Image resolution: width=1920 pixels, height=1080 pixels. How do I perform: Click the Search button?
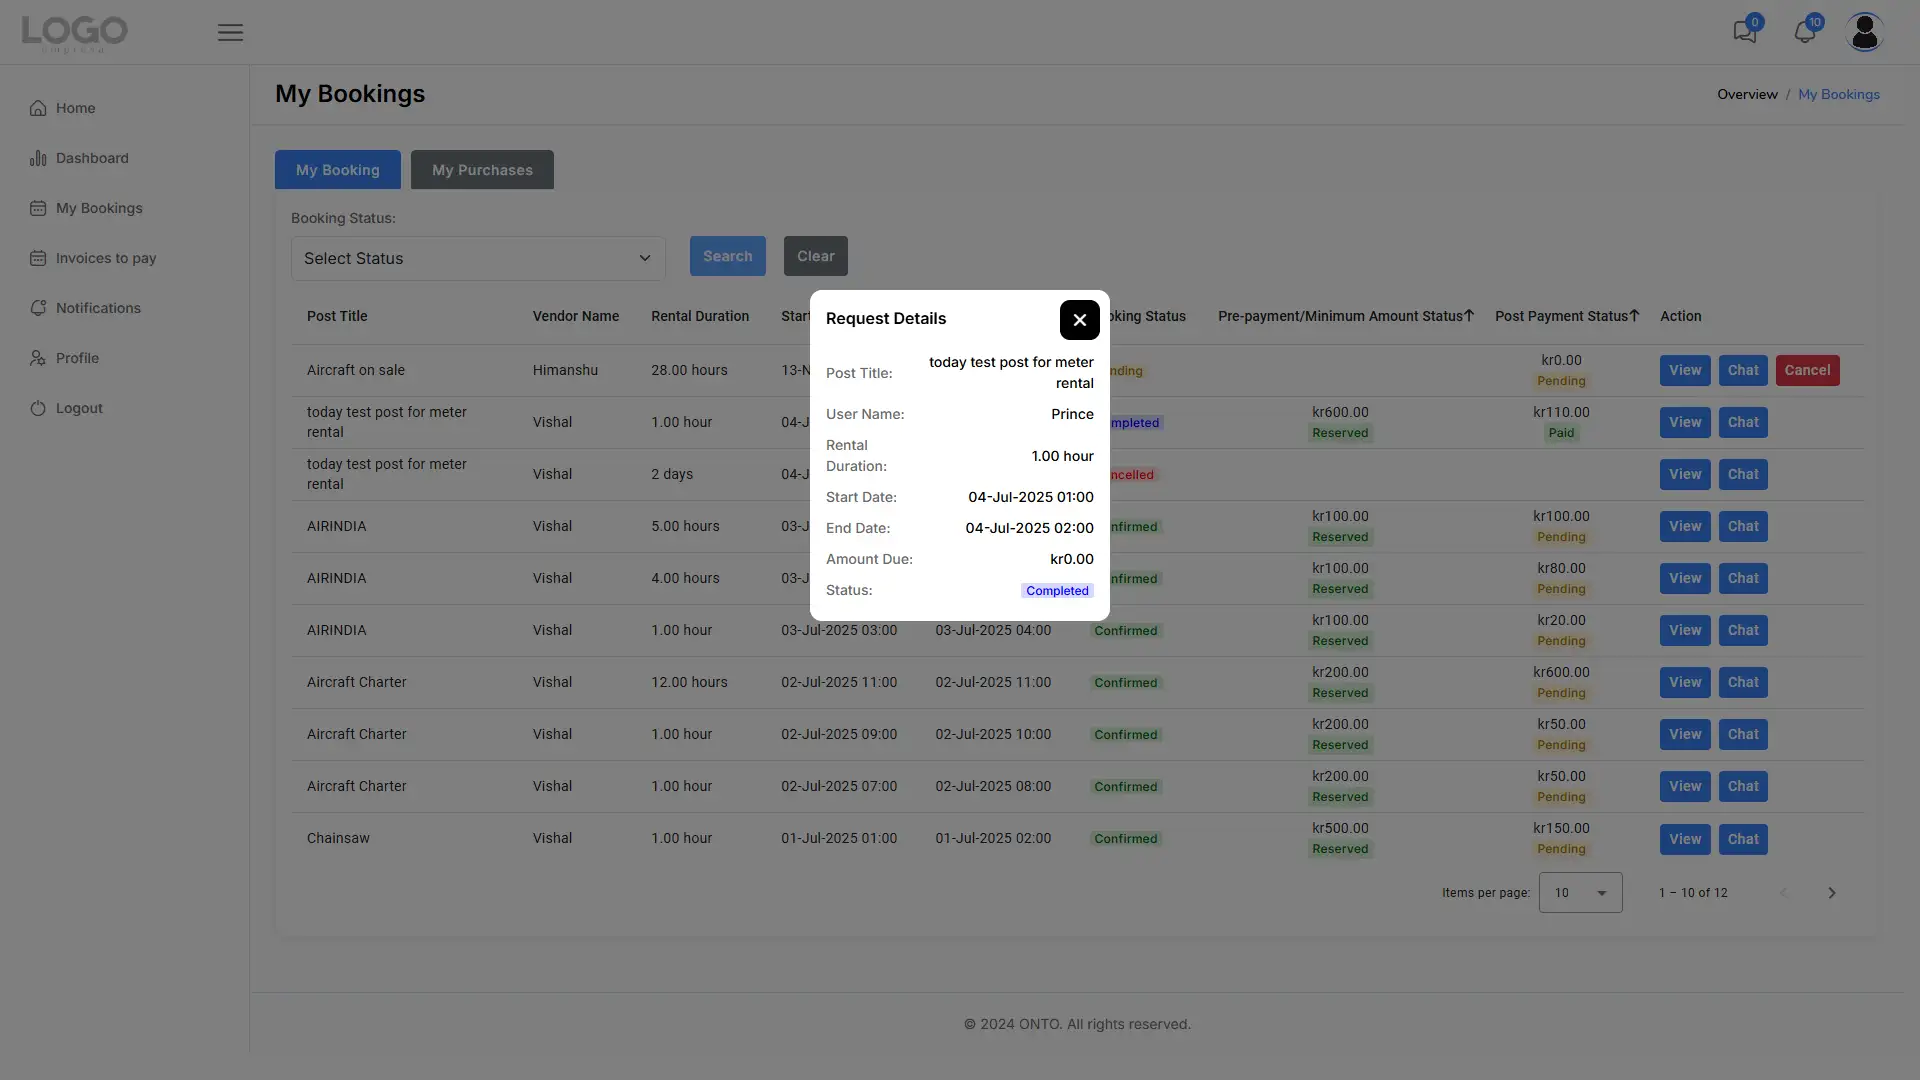coord(727,256)
